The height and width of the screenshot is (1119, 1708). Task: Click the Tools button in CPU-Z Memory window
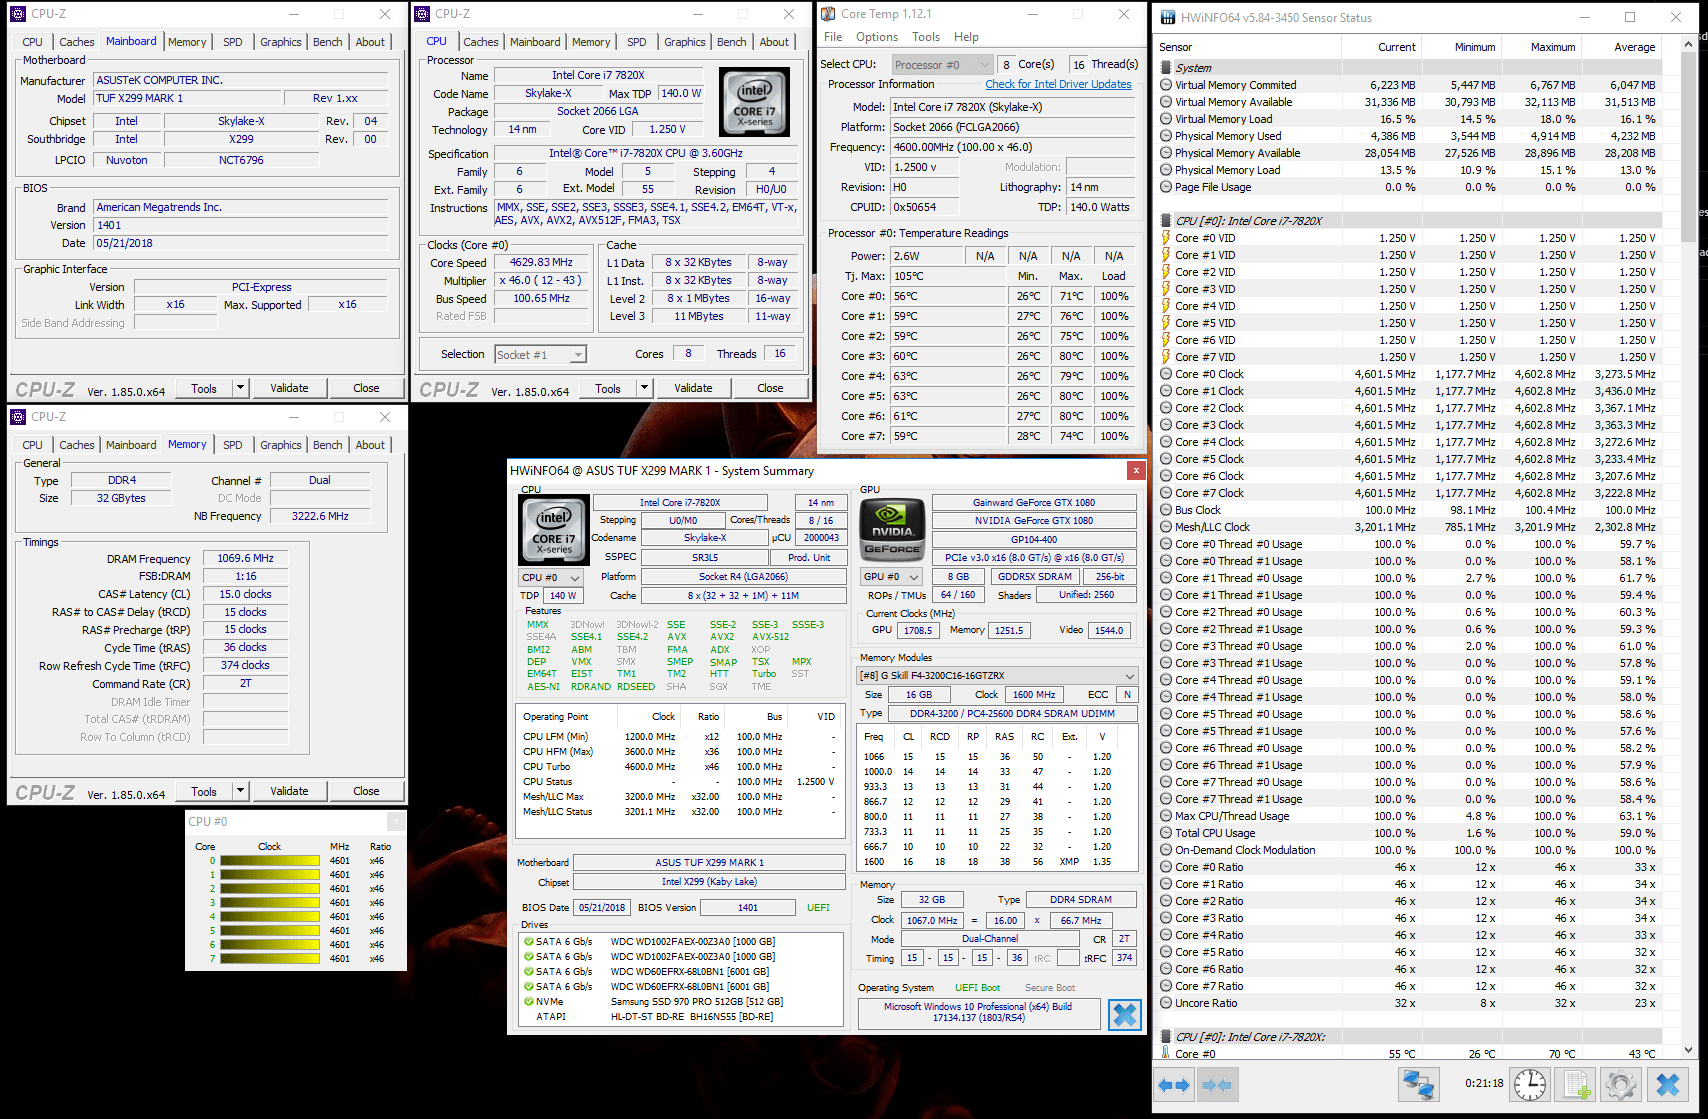[x=204, y=791]
